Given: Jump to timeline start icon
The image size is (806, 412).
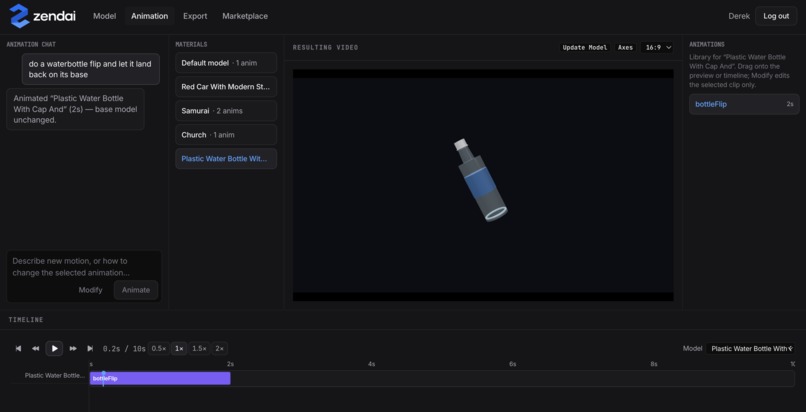Looking at the screenshot, I should coord(19,348).
